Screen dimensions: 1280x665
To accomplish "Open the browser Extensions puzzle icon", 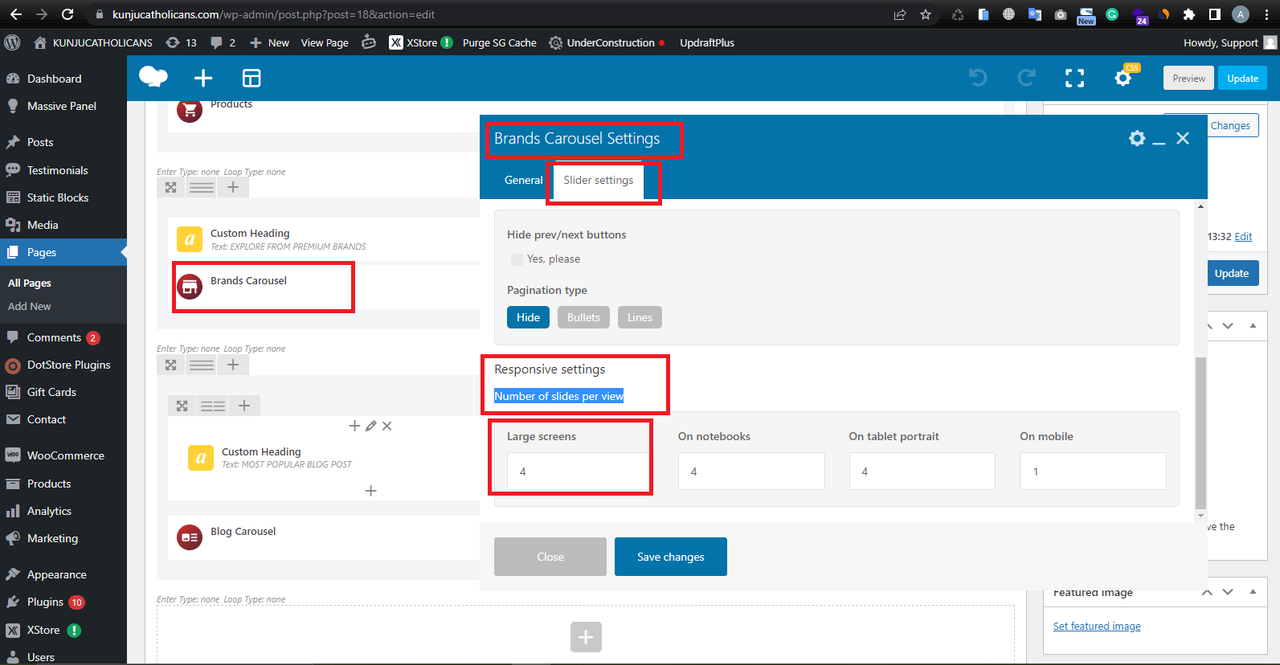I will click(1189, 15).
